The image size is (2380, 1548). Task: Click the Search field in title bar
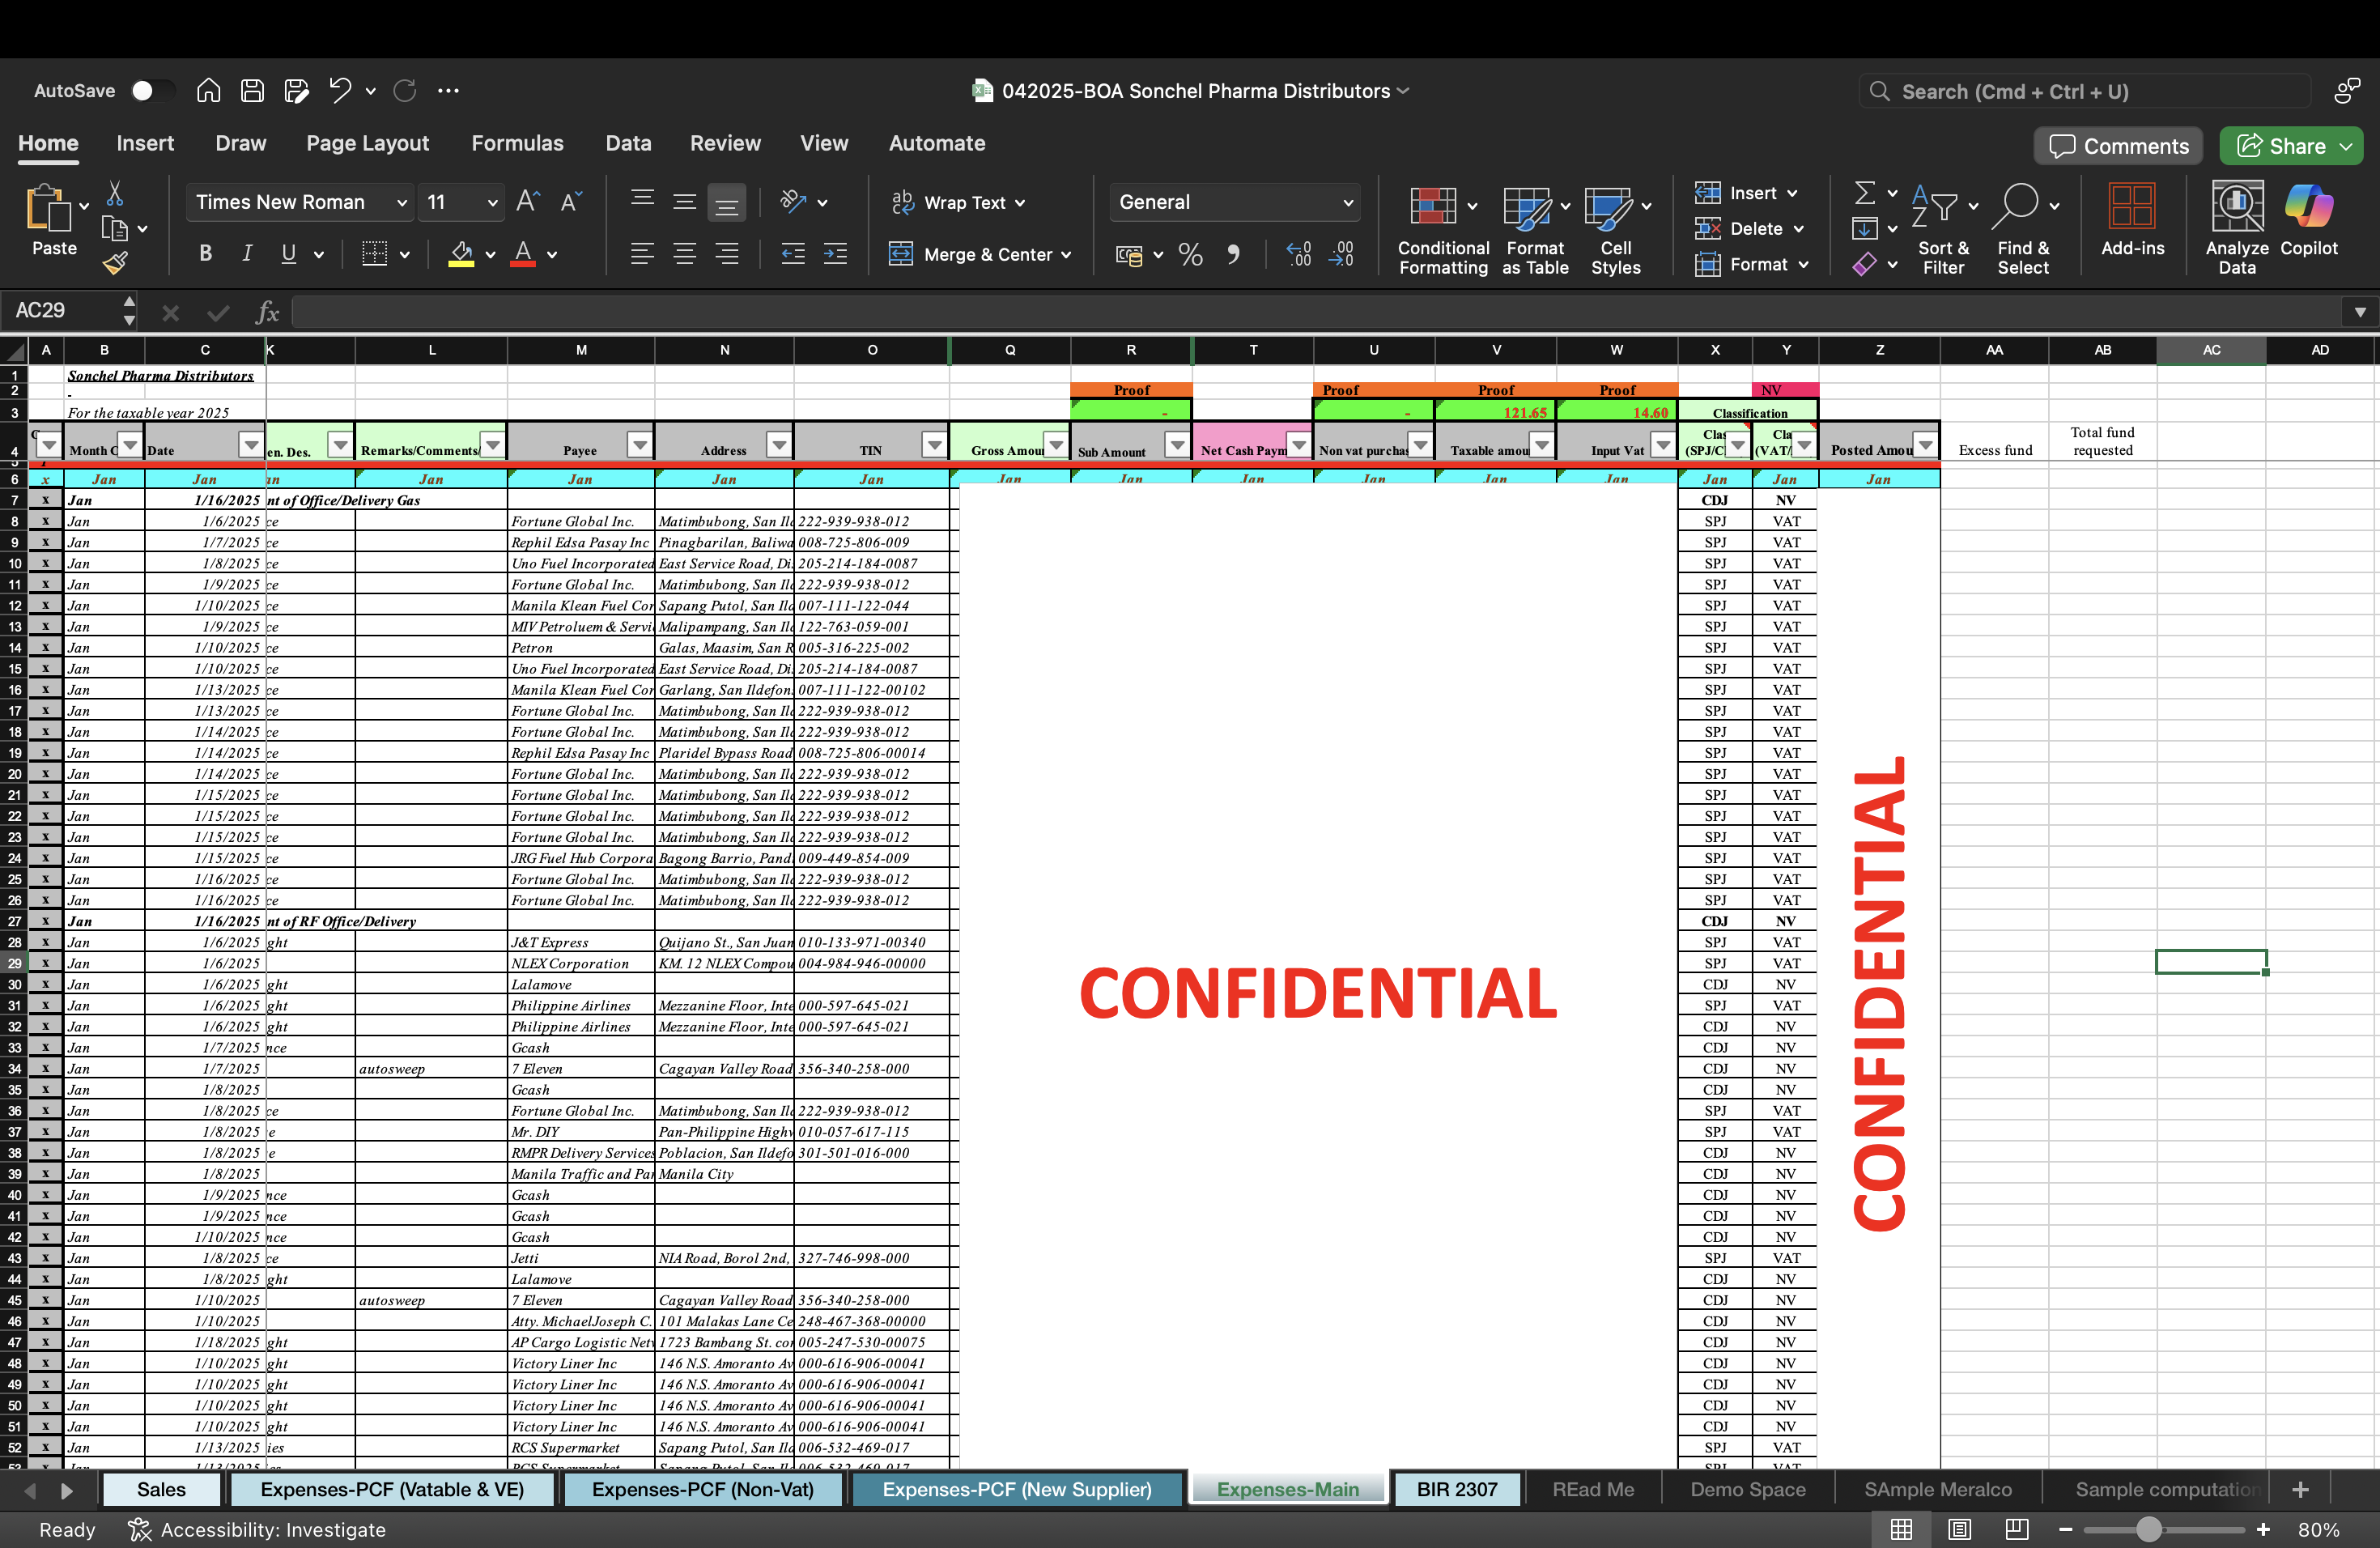(x=2085, y=92)
